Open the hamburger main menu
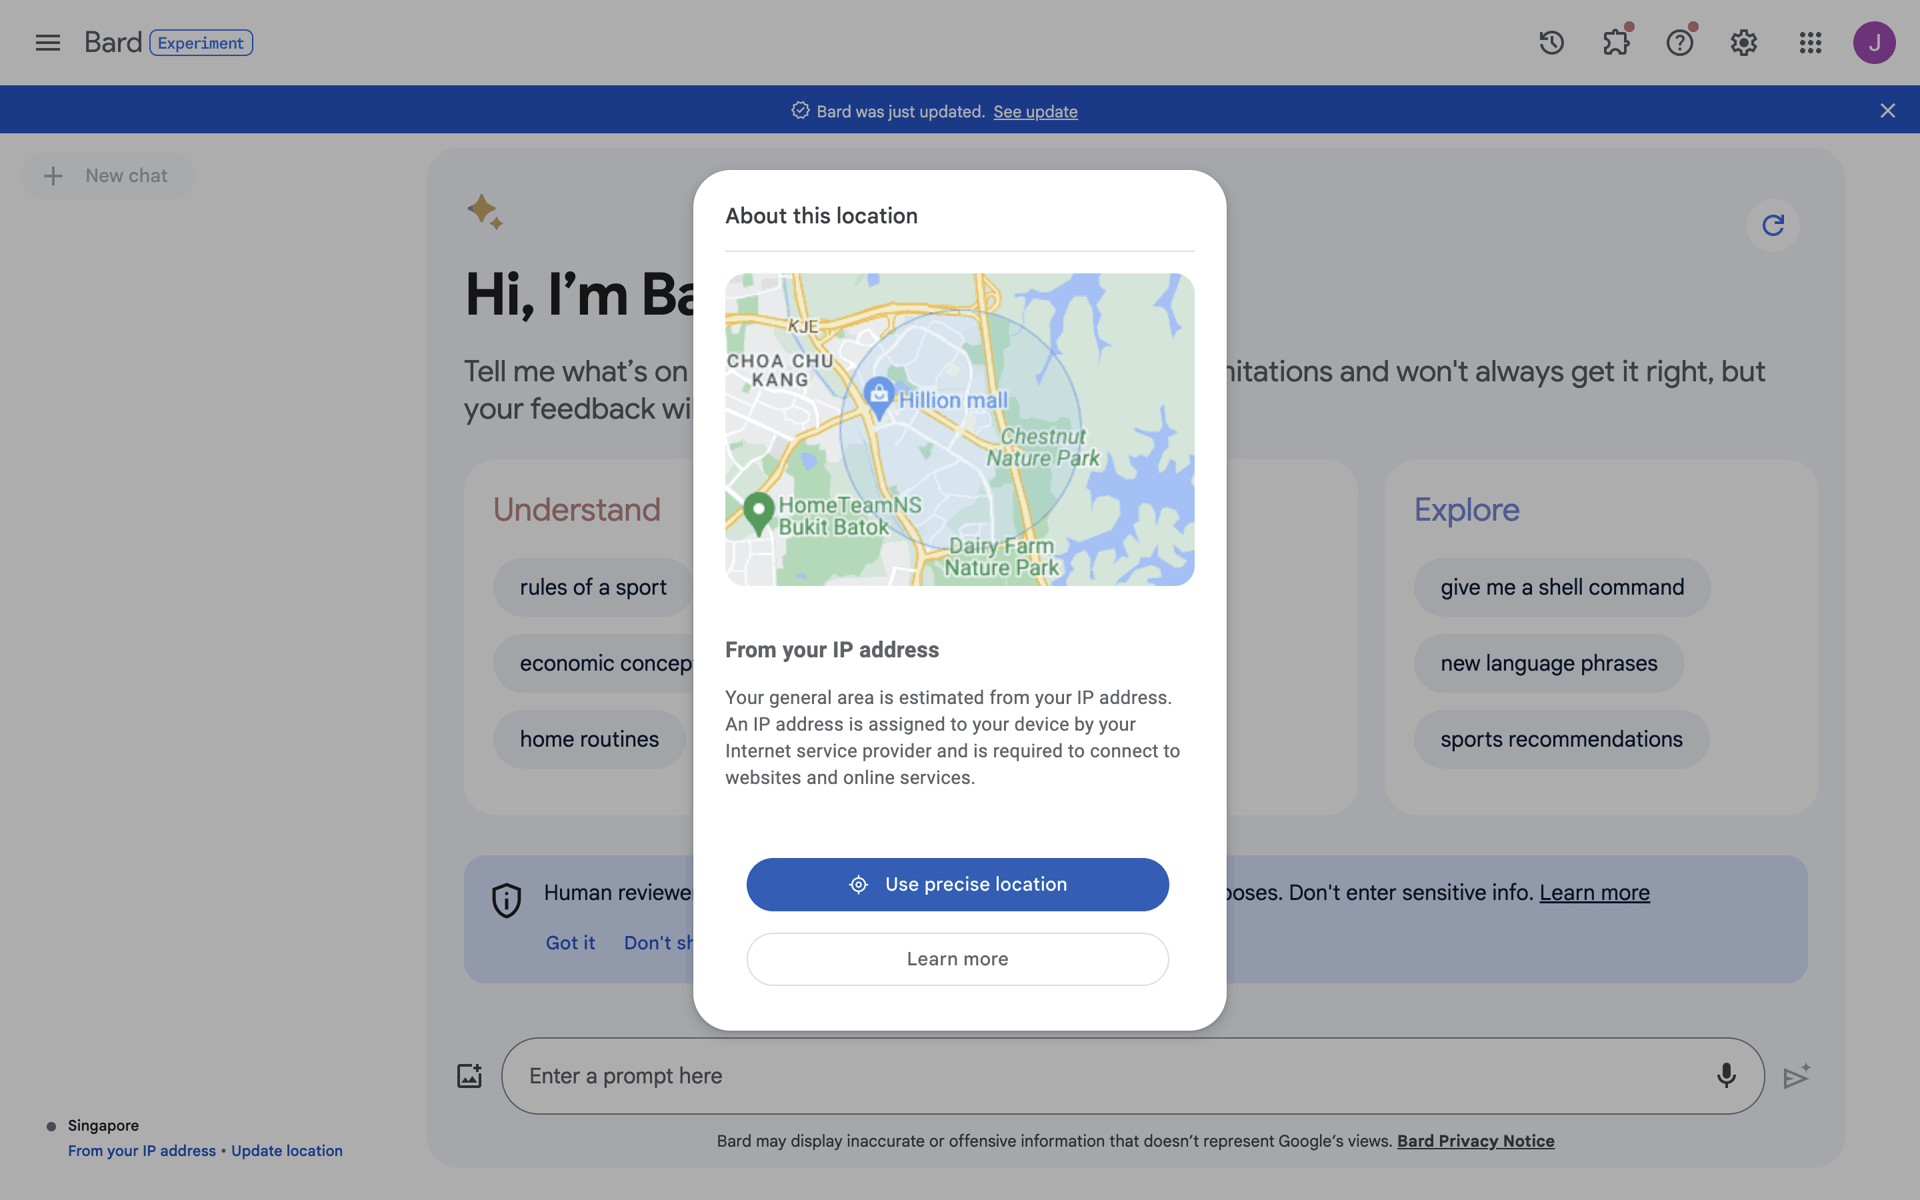This screenshot has width=1920, height=1200. 47,42
